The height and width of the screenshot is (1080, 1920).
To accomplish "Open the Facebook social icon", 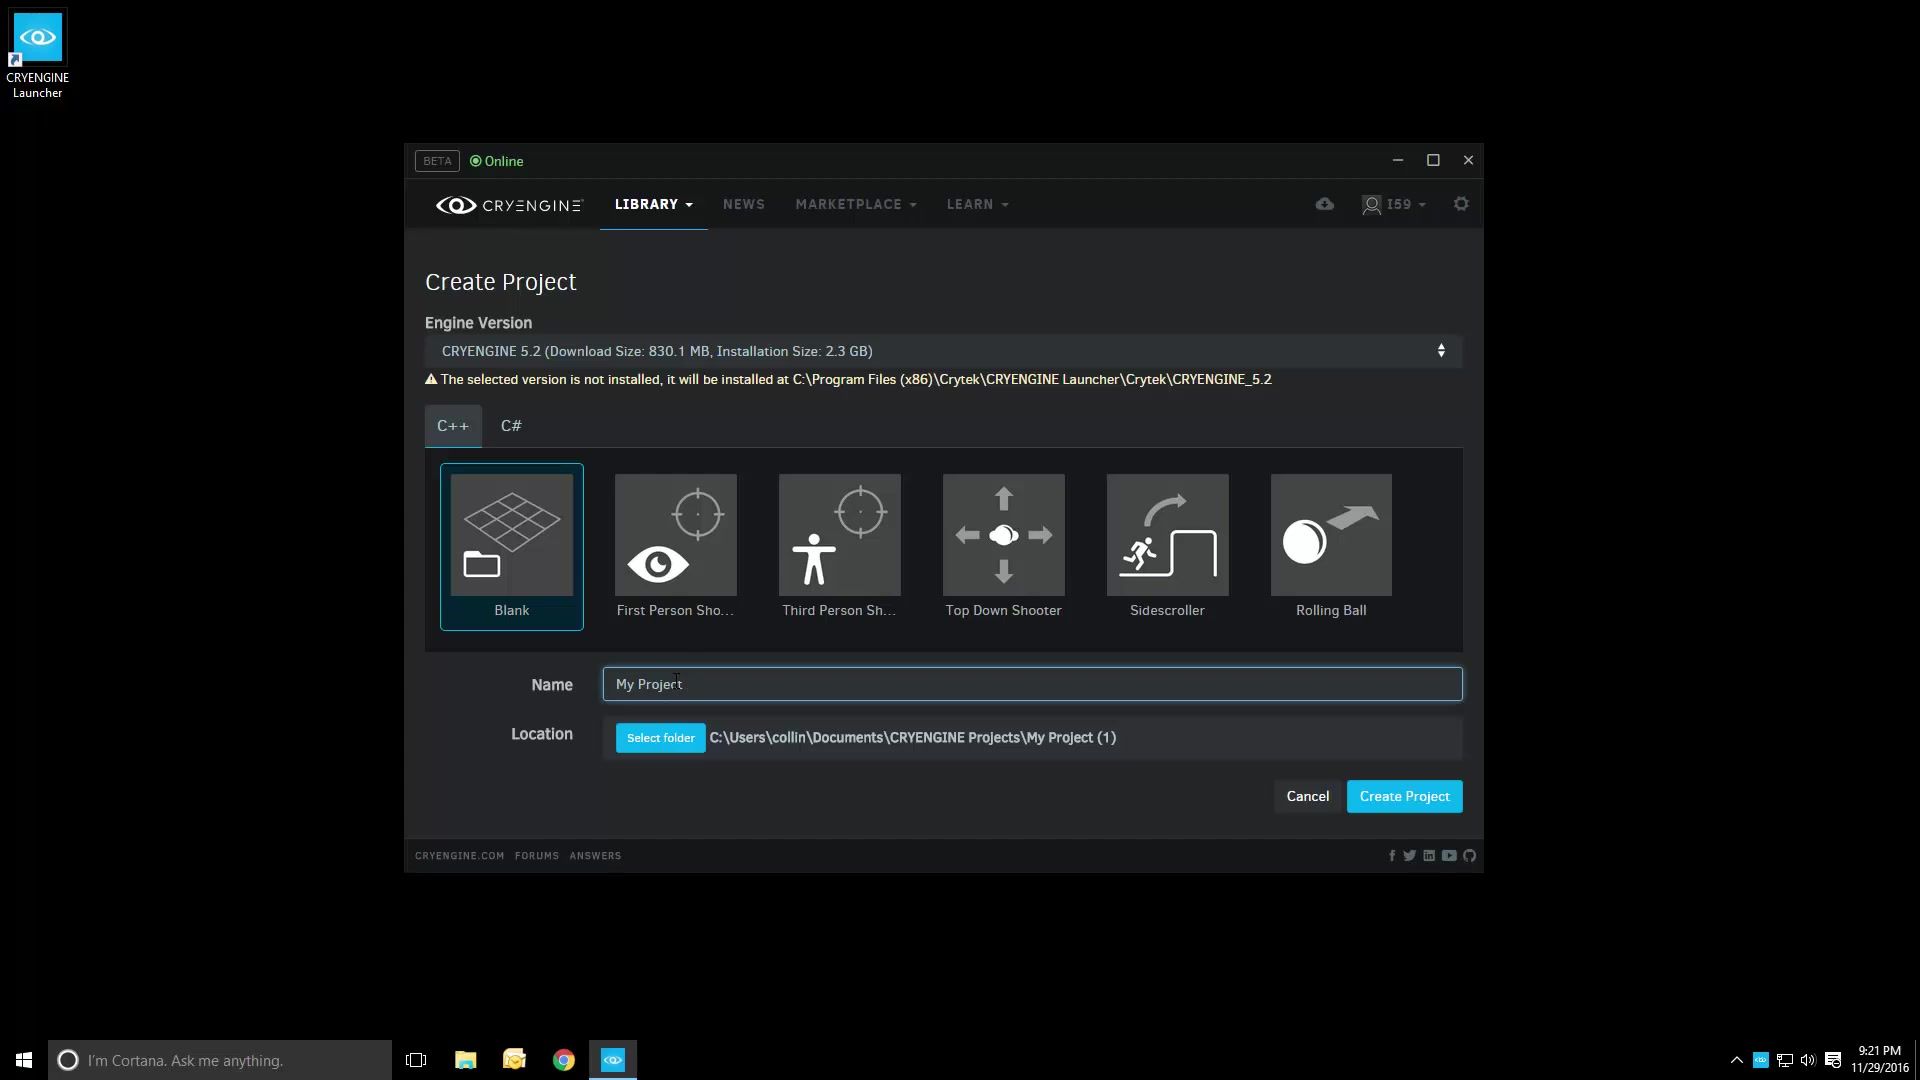I will coord(1392,856).
